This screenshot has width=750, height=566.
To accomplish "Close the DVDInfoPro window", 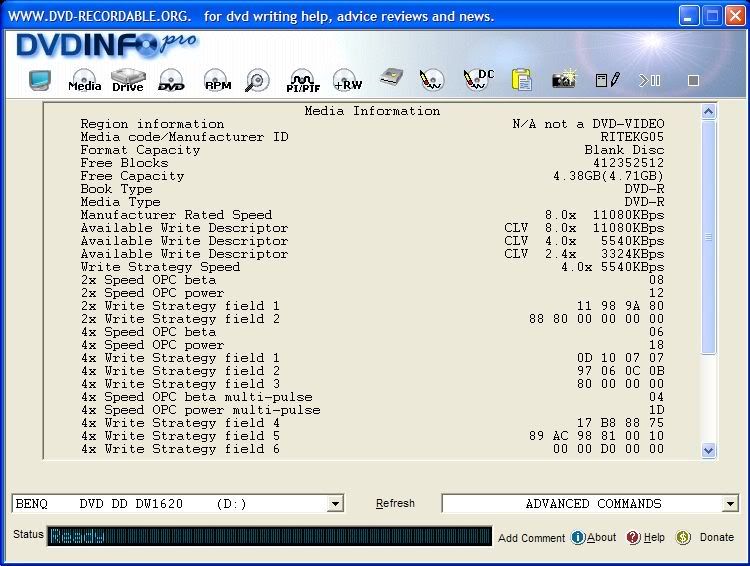I will 735,16.
